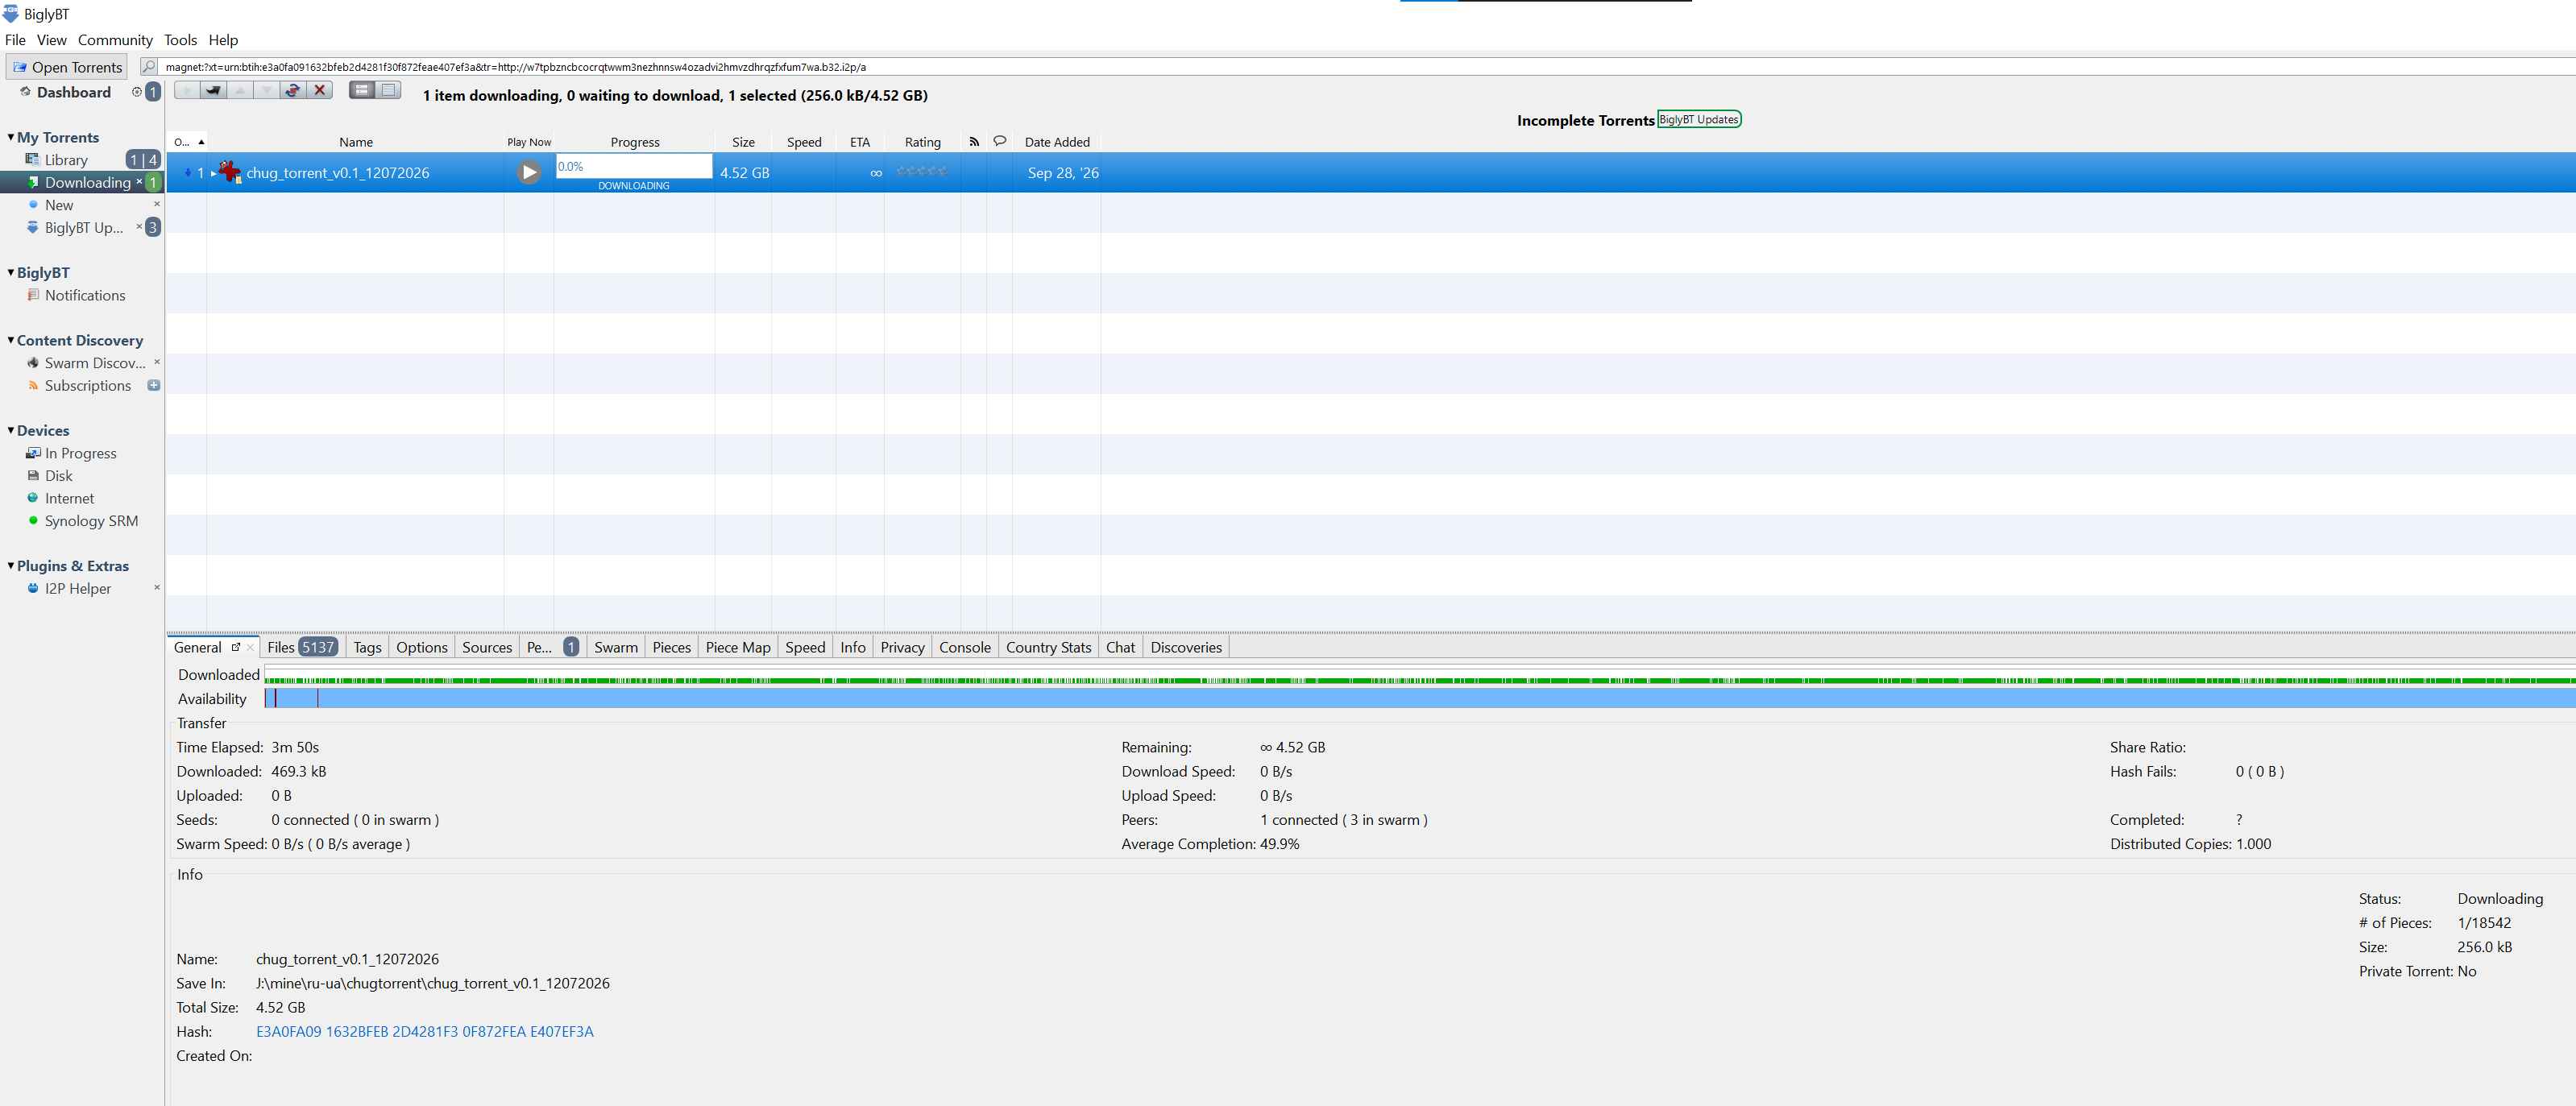Click the torrent hash link
Screen dimensions: 2576x1106
424,1031
